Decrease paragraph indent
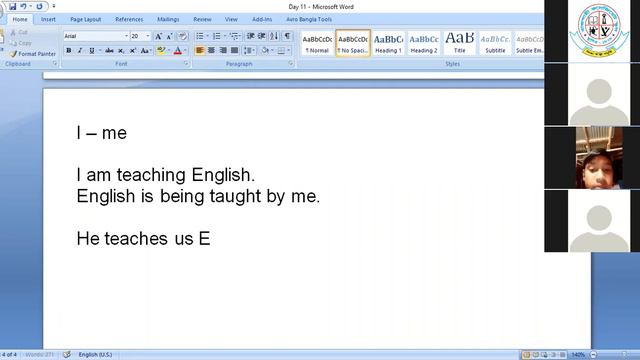The image size is (640, 360). click(251, 36)
